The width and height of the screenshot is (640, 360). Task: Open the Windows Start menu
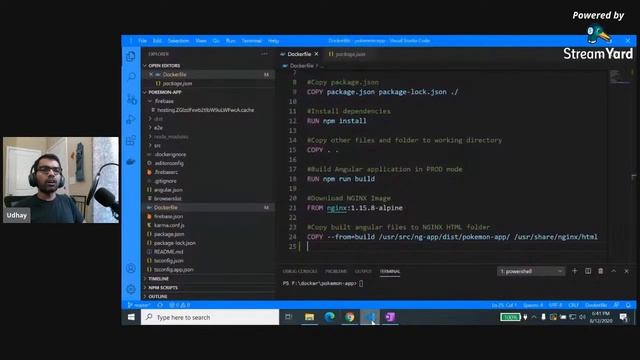(131, 317)
